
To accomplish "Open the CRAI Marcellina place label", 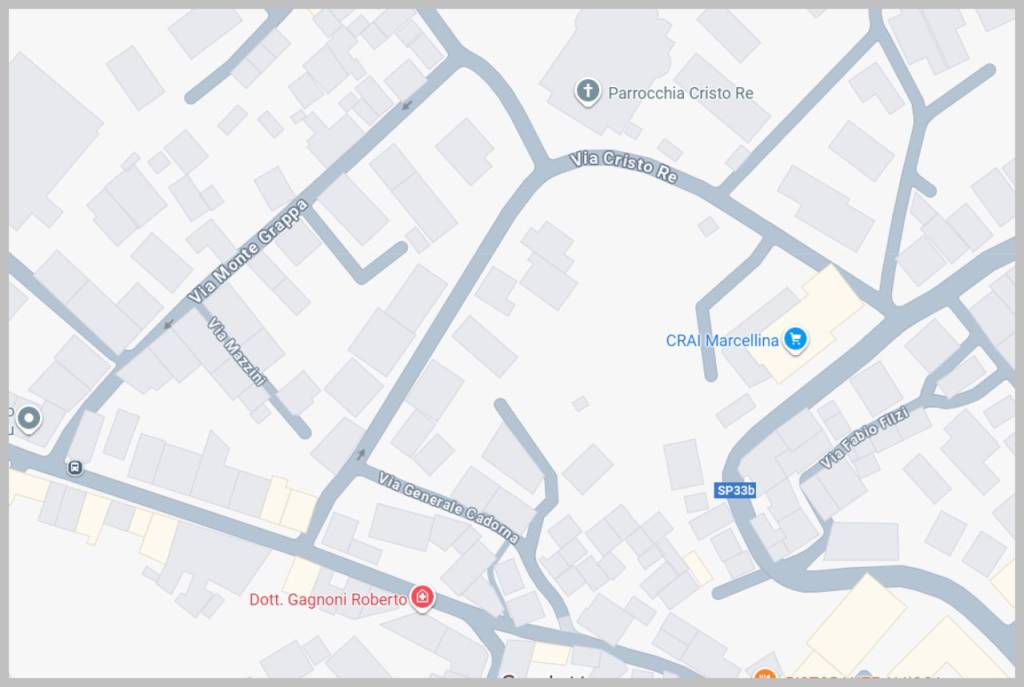I will coord(722,340).
